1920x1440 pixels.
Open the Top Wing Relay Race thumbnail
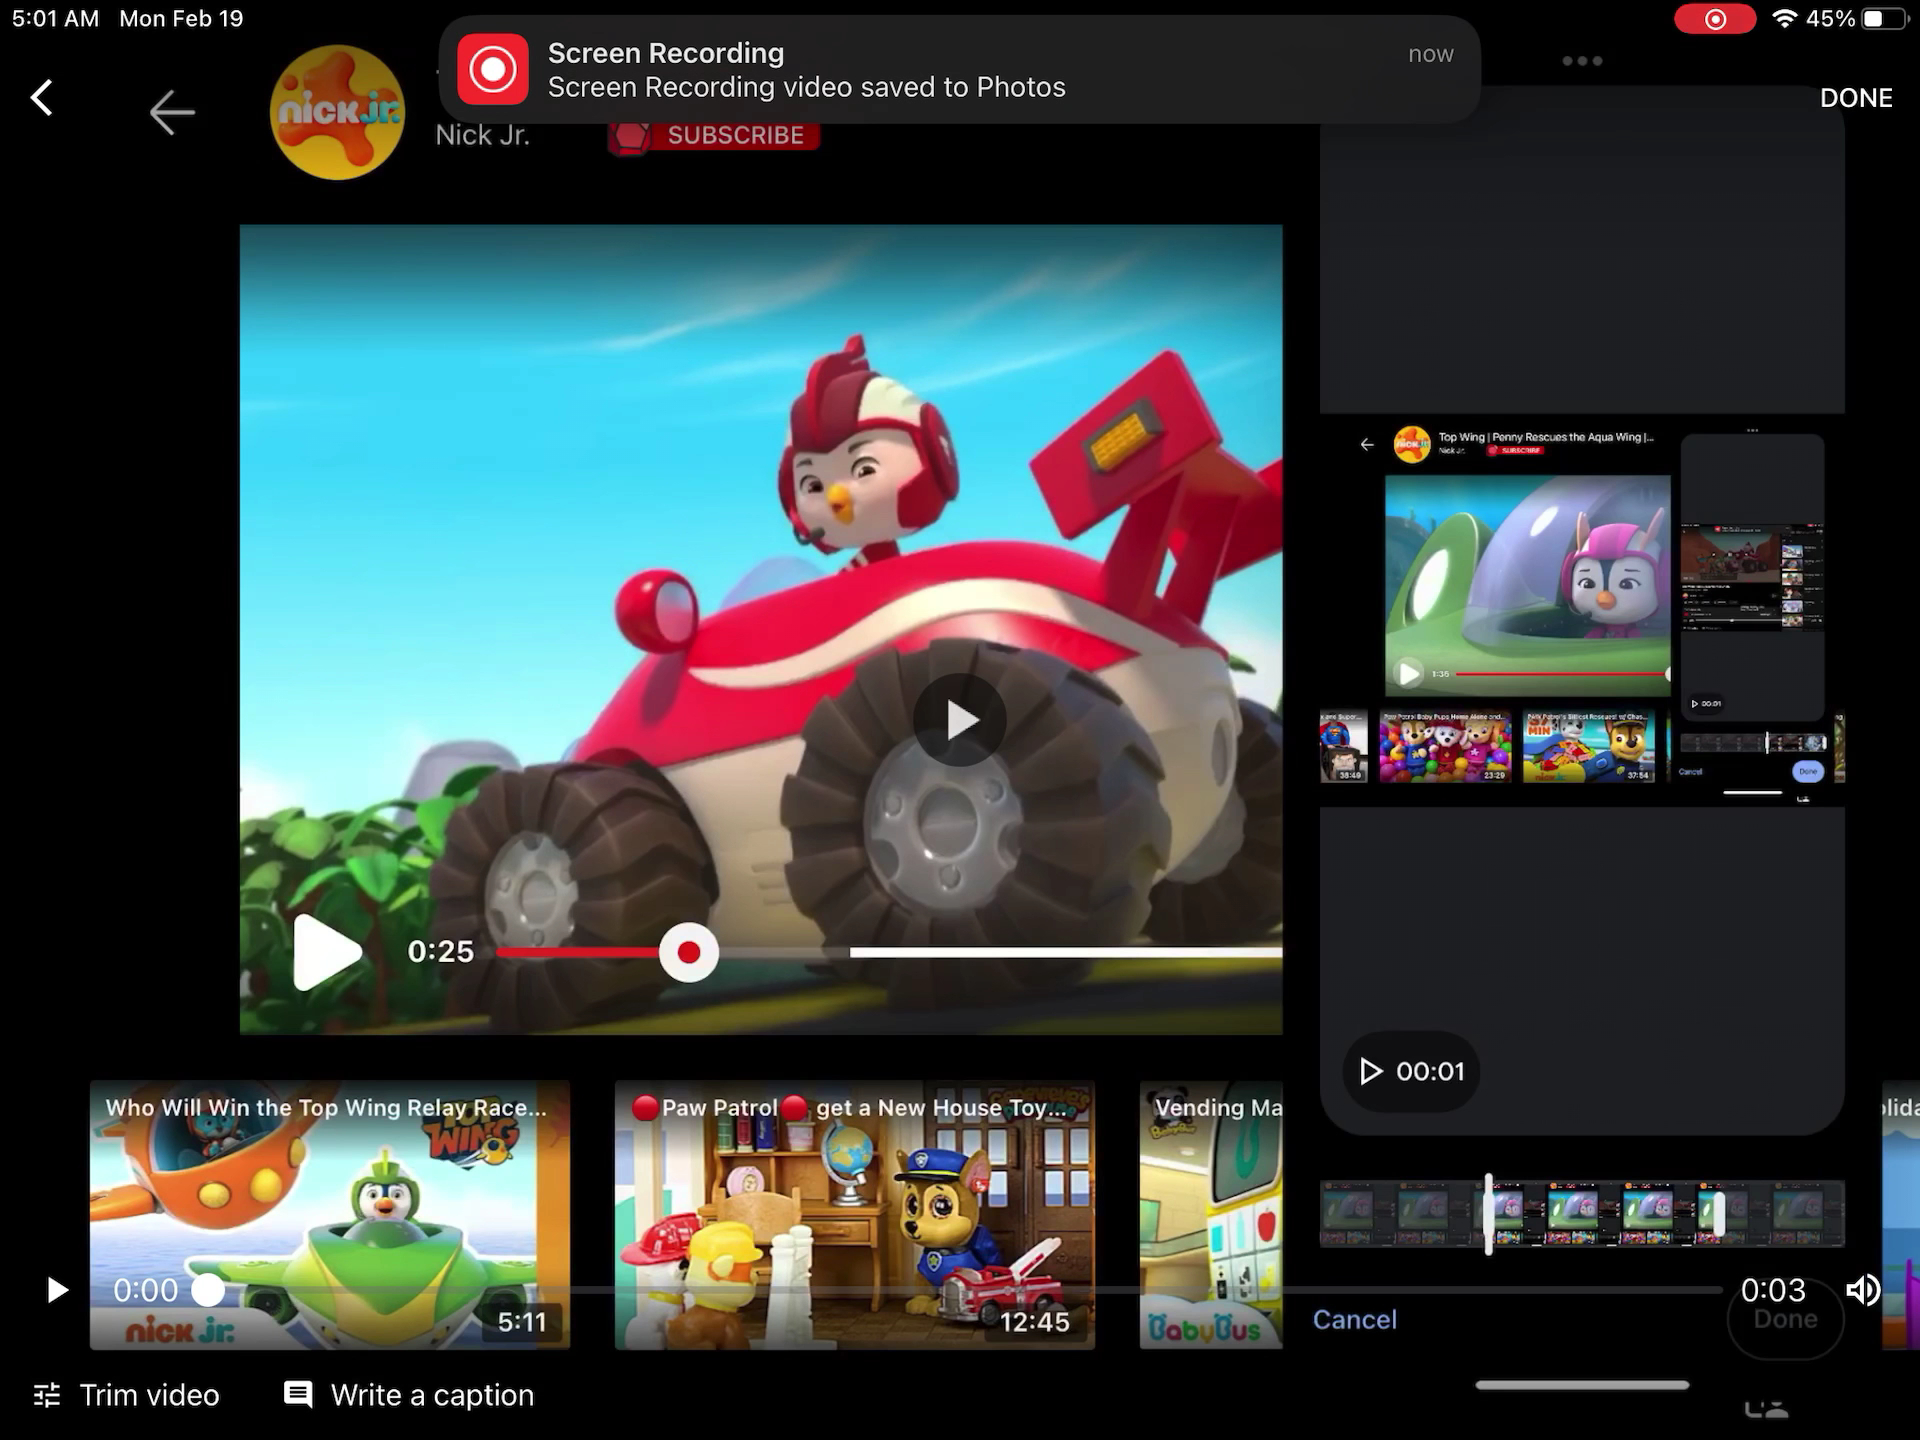[x=330, y=1214]
